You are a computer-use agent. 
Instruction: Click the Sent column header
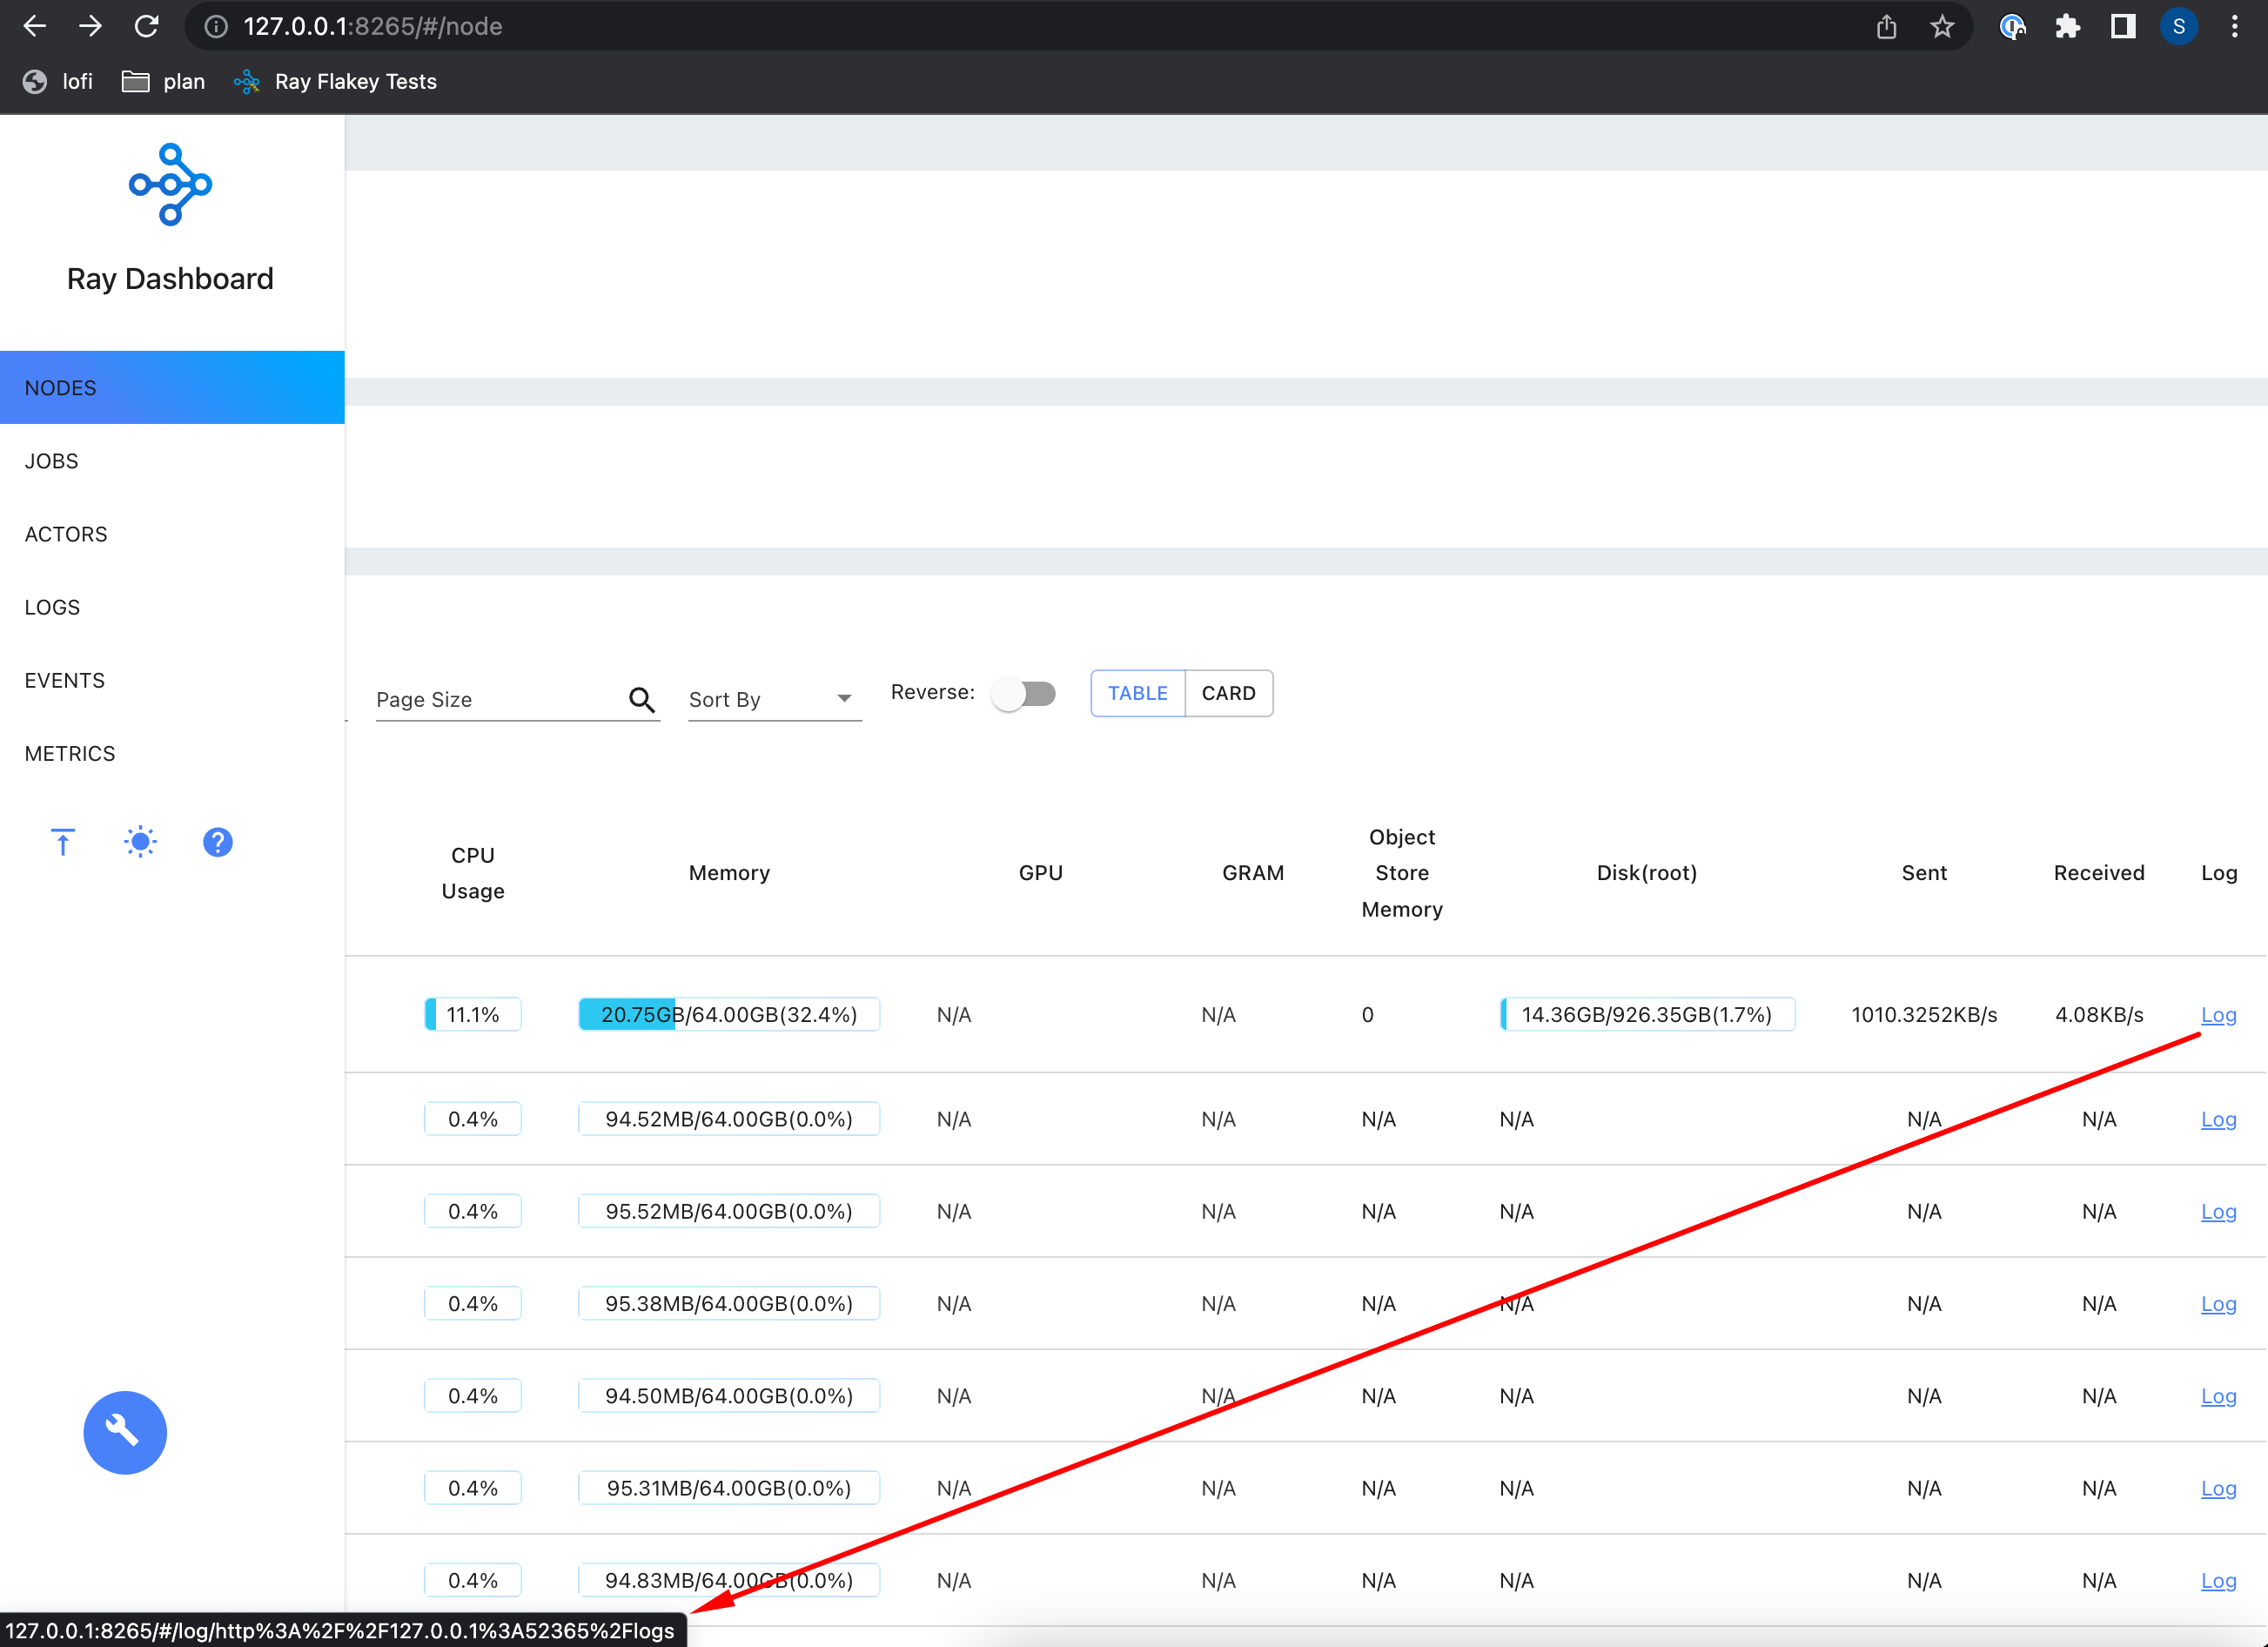1924,872
